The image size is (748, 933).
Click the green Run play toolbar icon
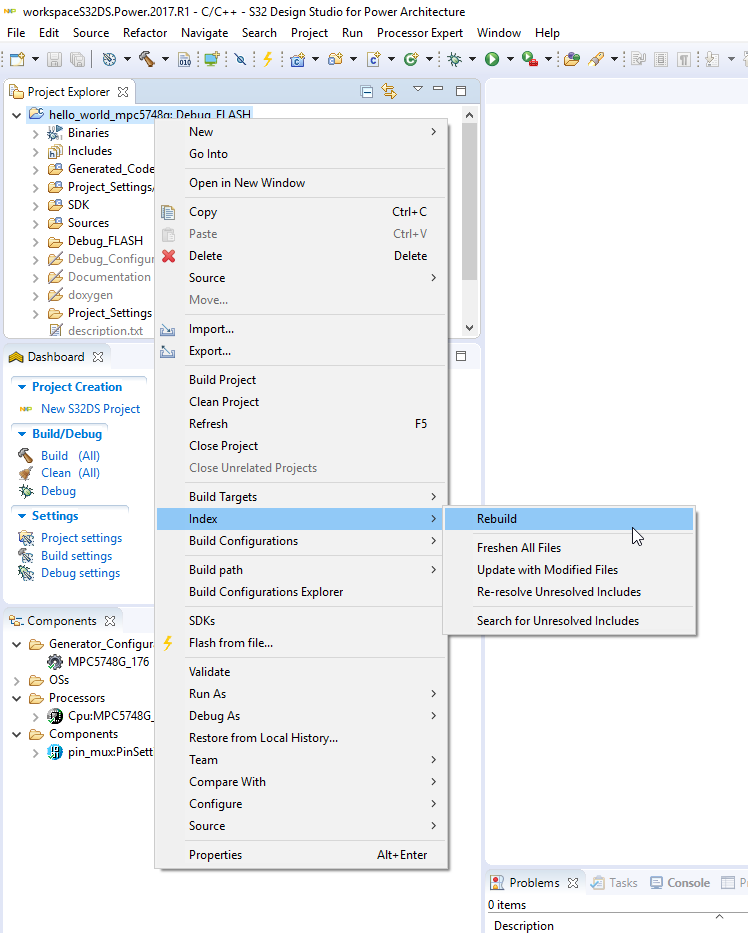492,59
